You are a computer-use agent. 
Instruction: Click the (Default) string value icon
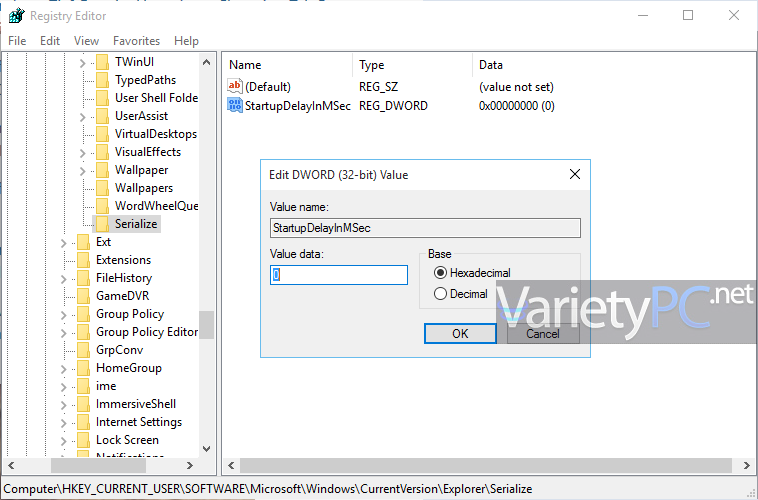pyautogui.click(x=234, y=87)
